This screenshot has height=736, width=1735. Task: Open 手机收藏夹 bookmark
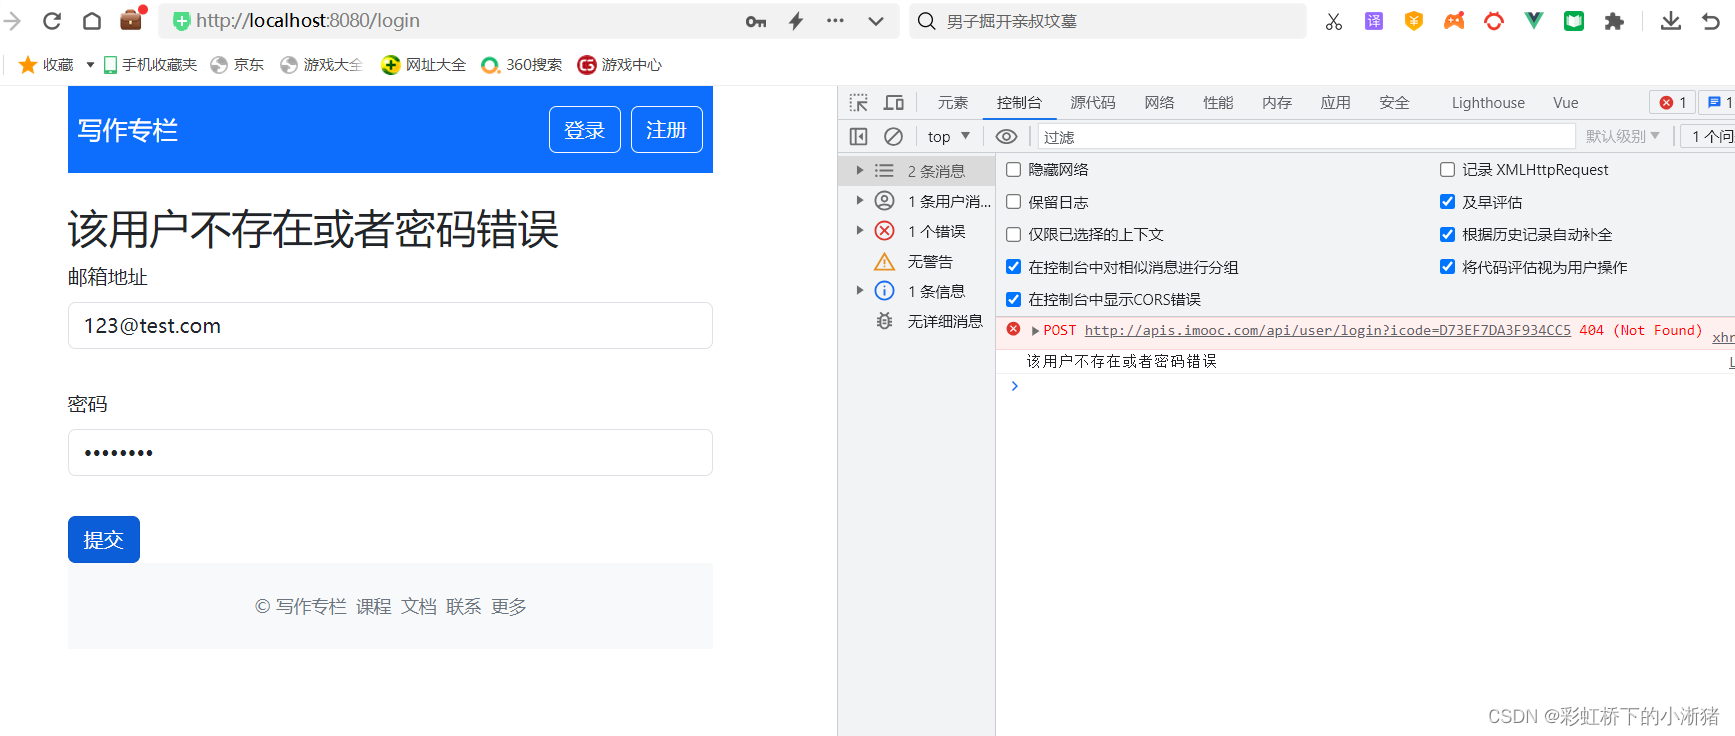[x=150, y=65]
